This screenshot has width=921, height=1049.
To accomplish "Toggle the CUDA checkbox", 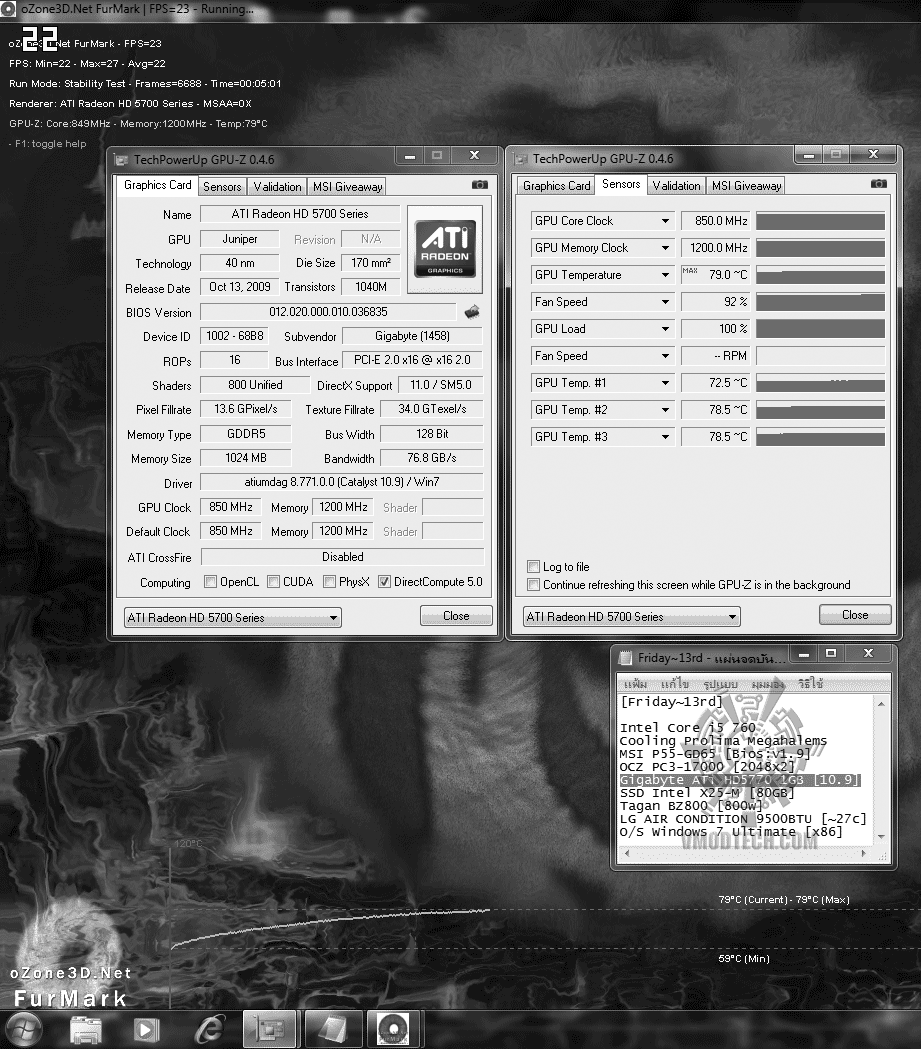I will click(x=274, y=581).
